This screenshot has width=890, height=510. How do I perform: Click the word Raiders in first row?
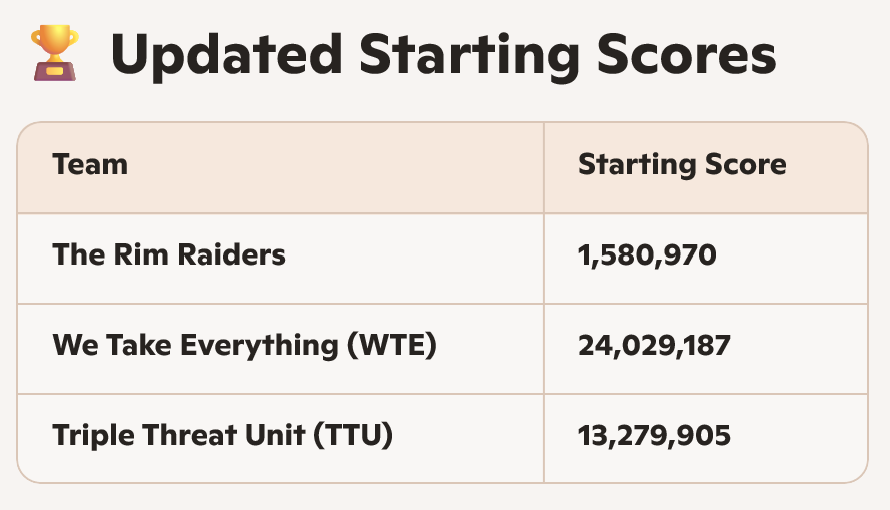click(232, 254)
